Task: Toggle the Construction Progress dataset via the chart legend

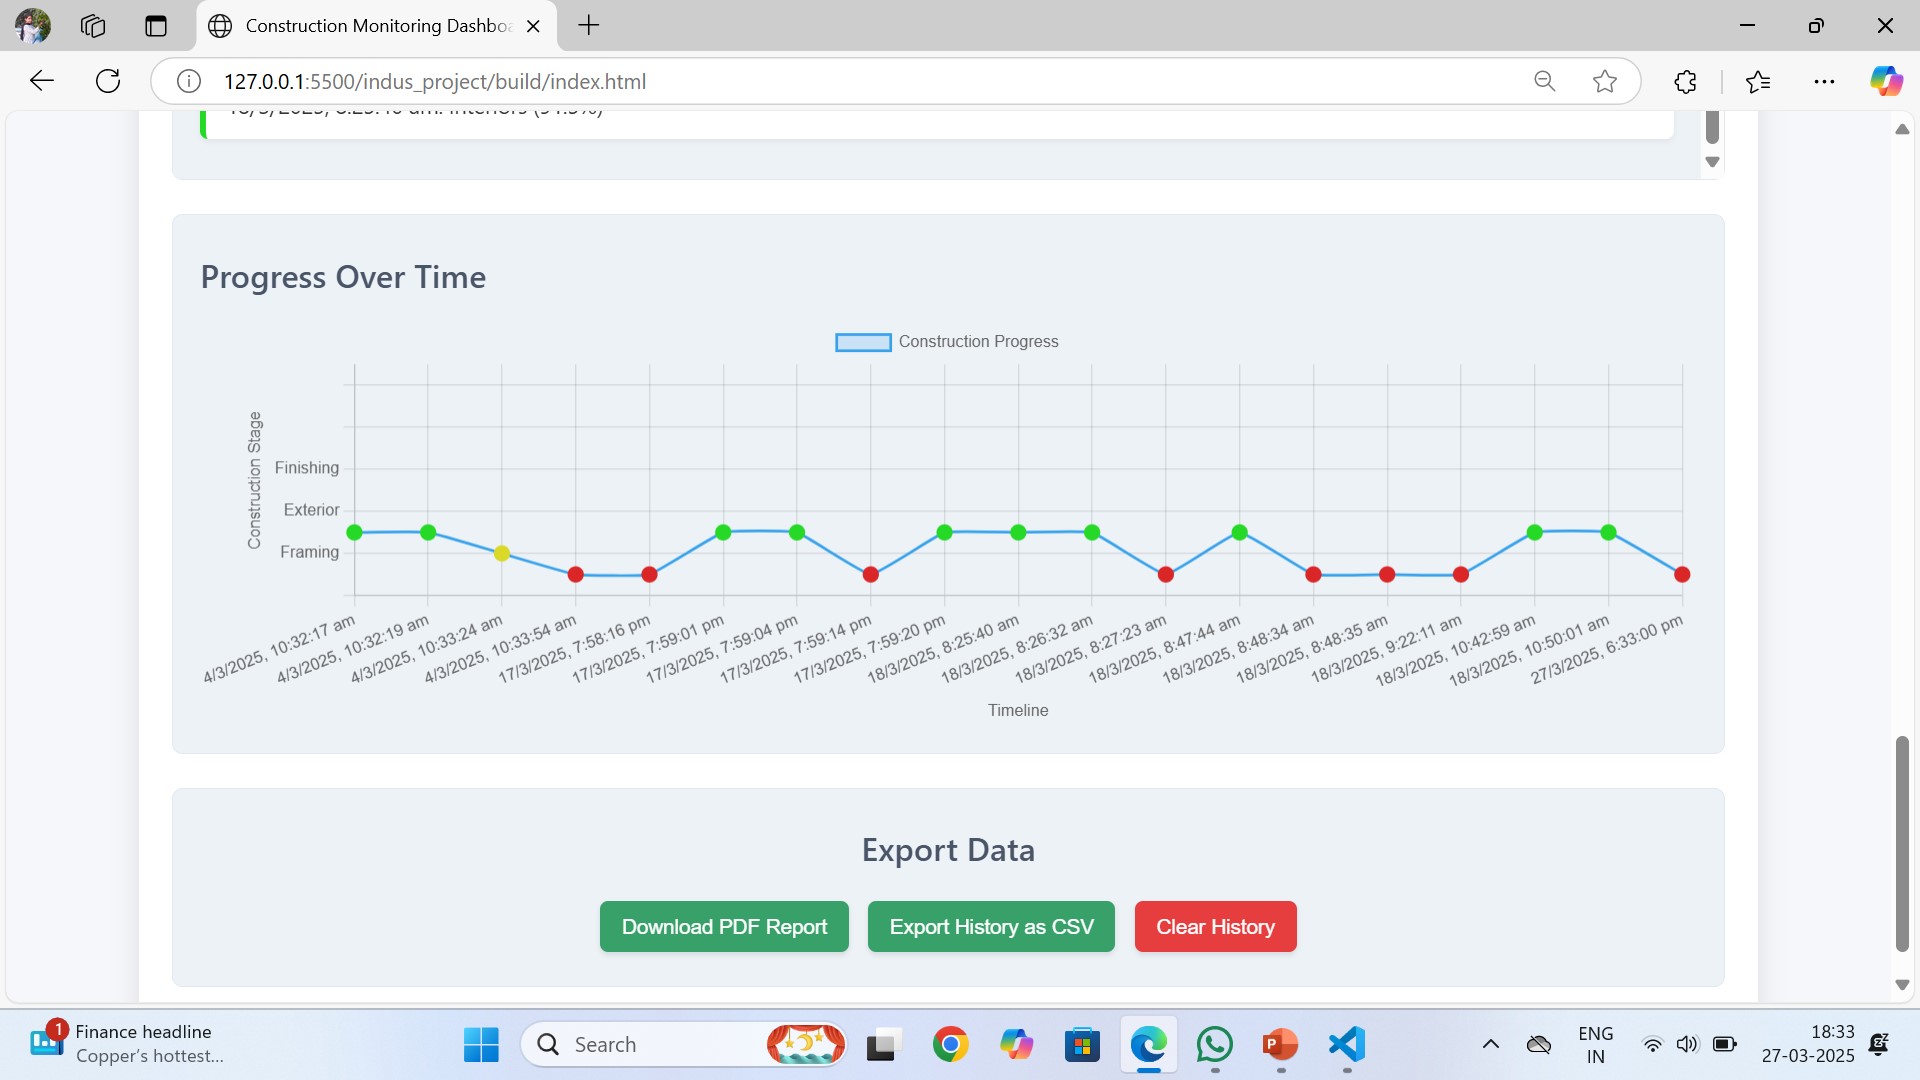Action: [x=946, y=341]
